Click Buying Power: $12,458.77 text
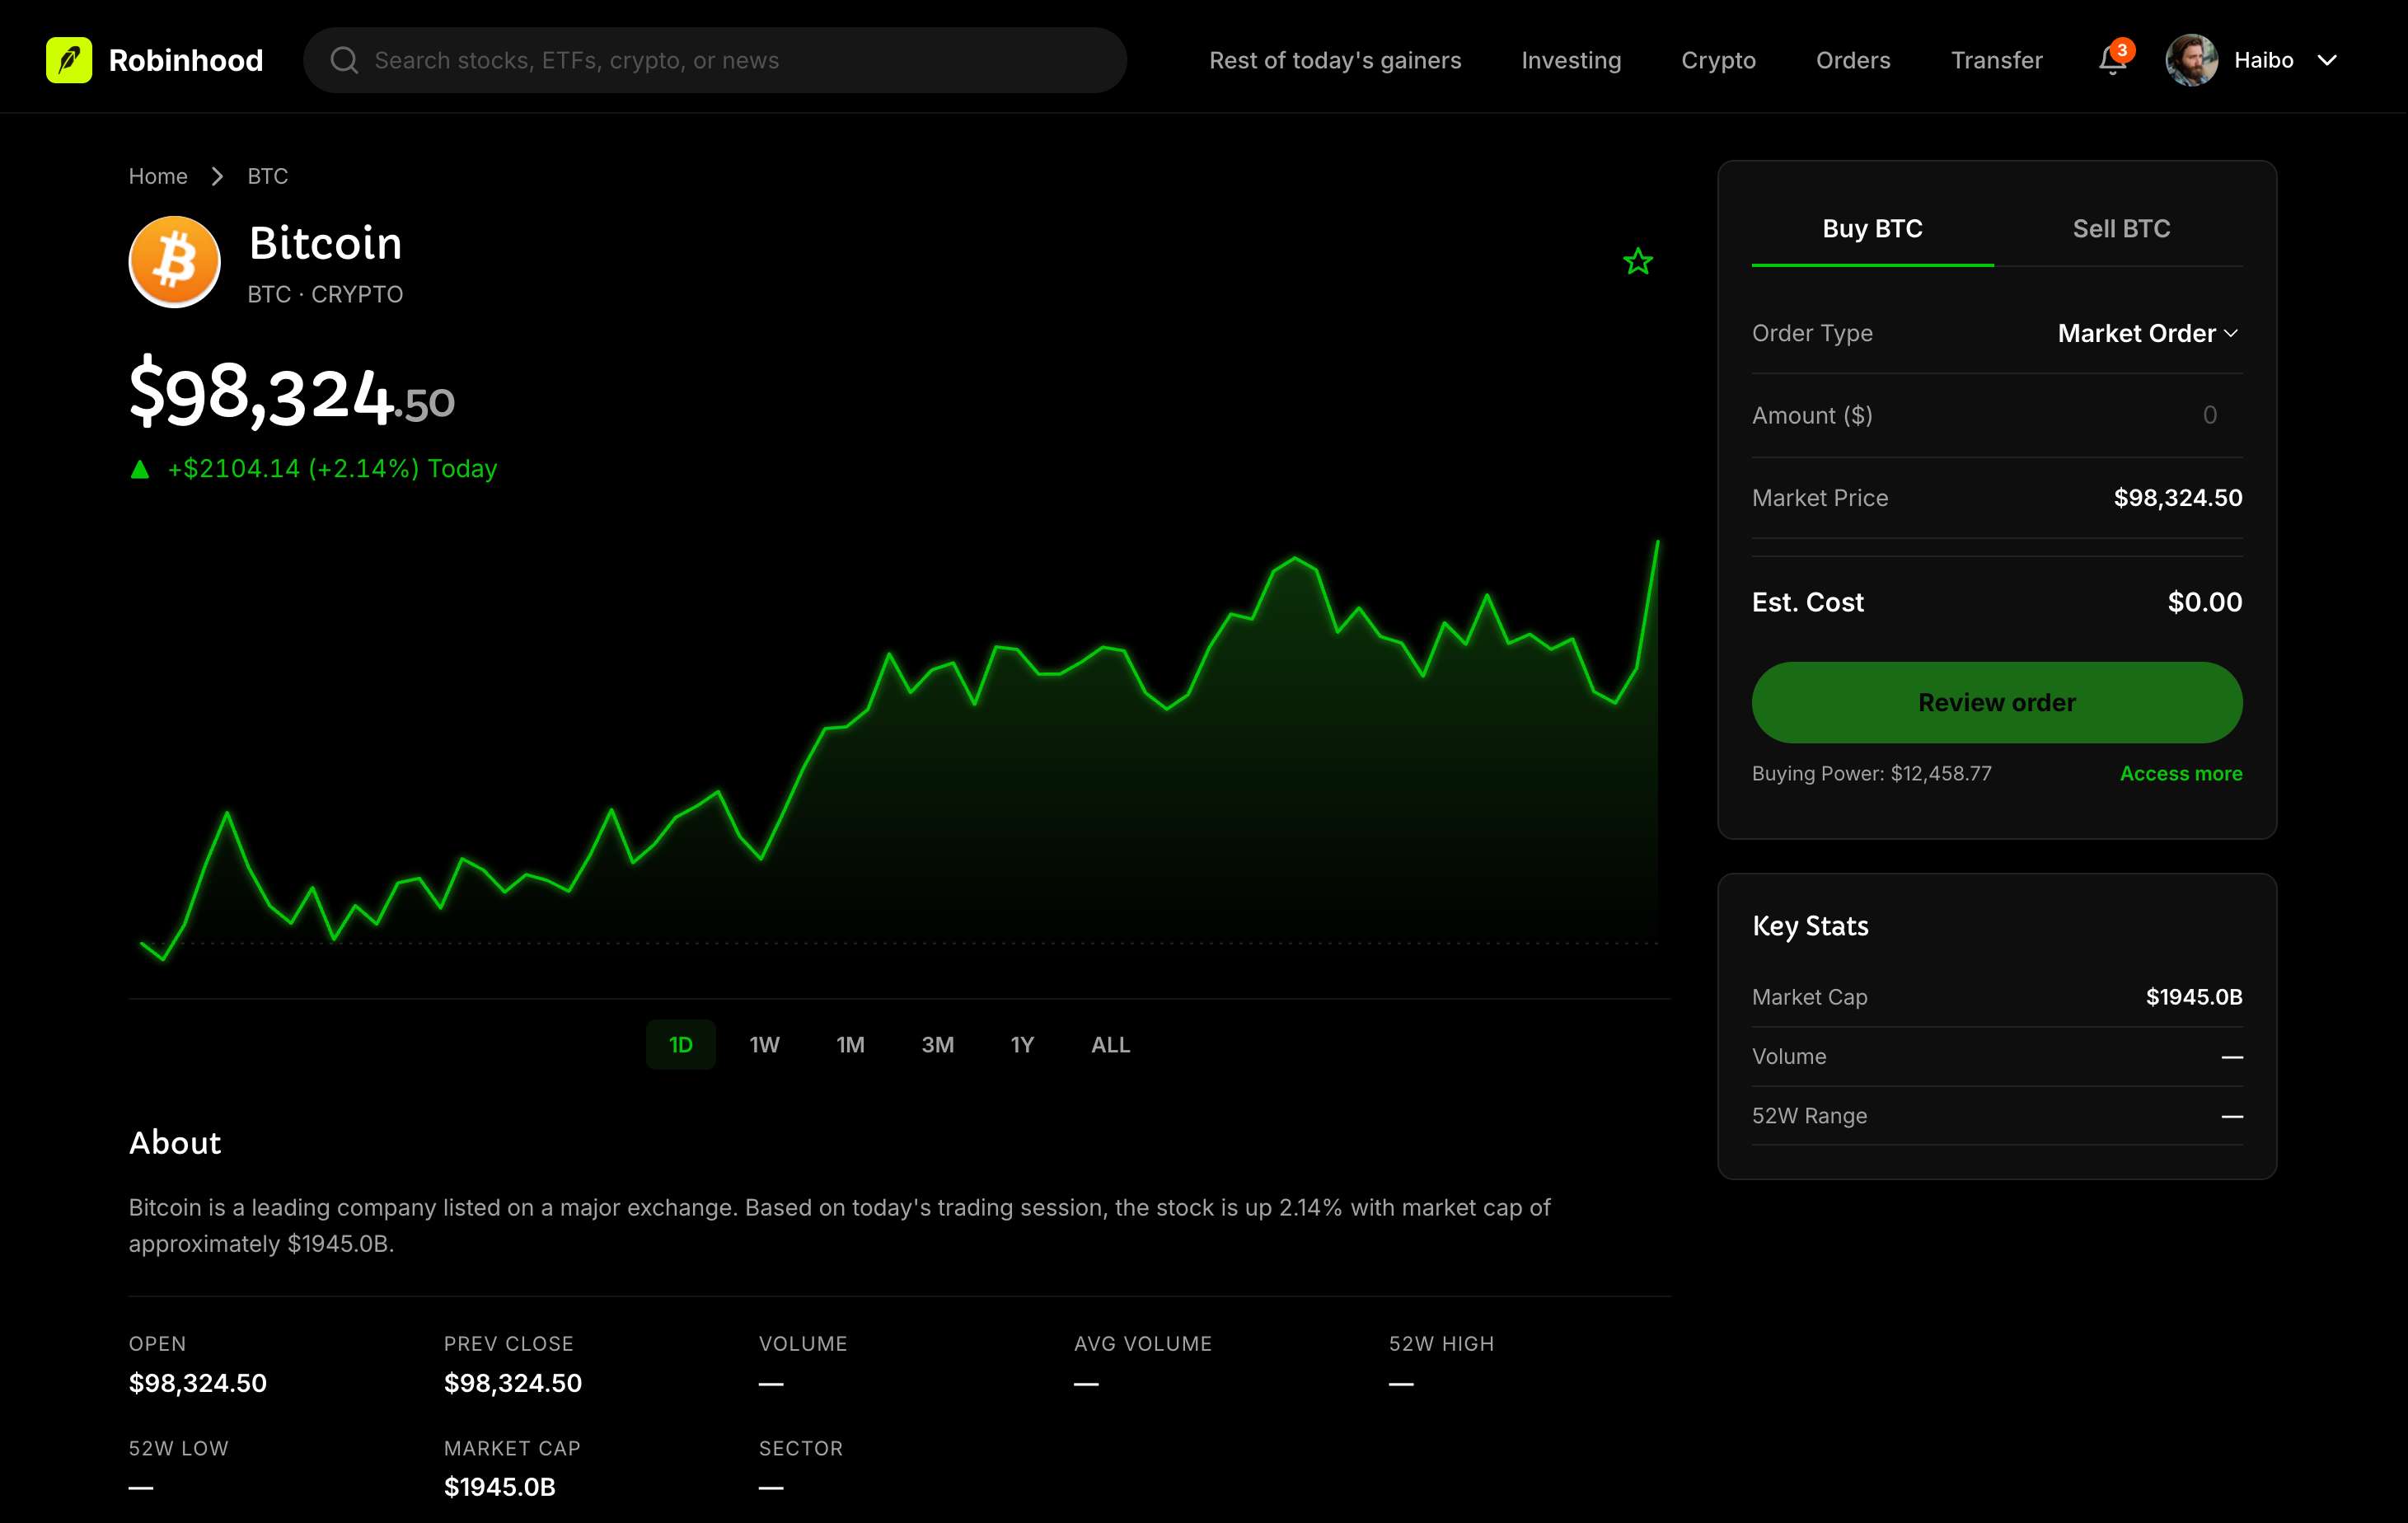2408x1523 pixels. (1871, 773)
